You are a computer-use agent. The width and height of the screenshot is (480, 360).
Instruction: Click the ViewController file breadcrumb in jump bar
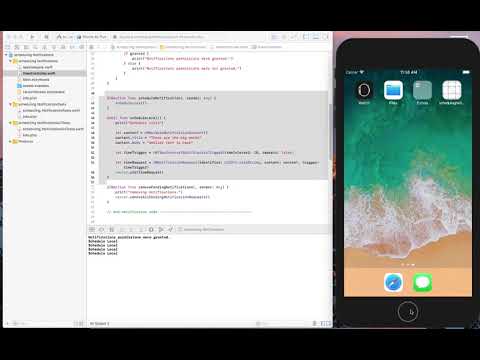coord(230,47)
